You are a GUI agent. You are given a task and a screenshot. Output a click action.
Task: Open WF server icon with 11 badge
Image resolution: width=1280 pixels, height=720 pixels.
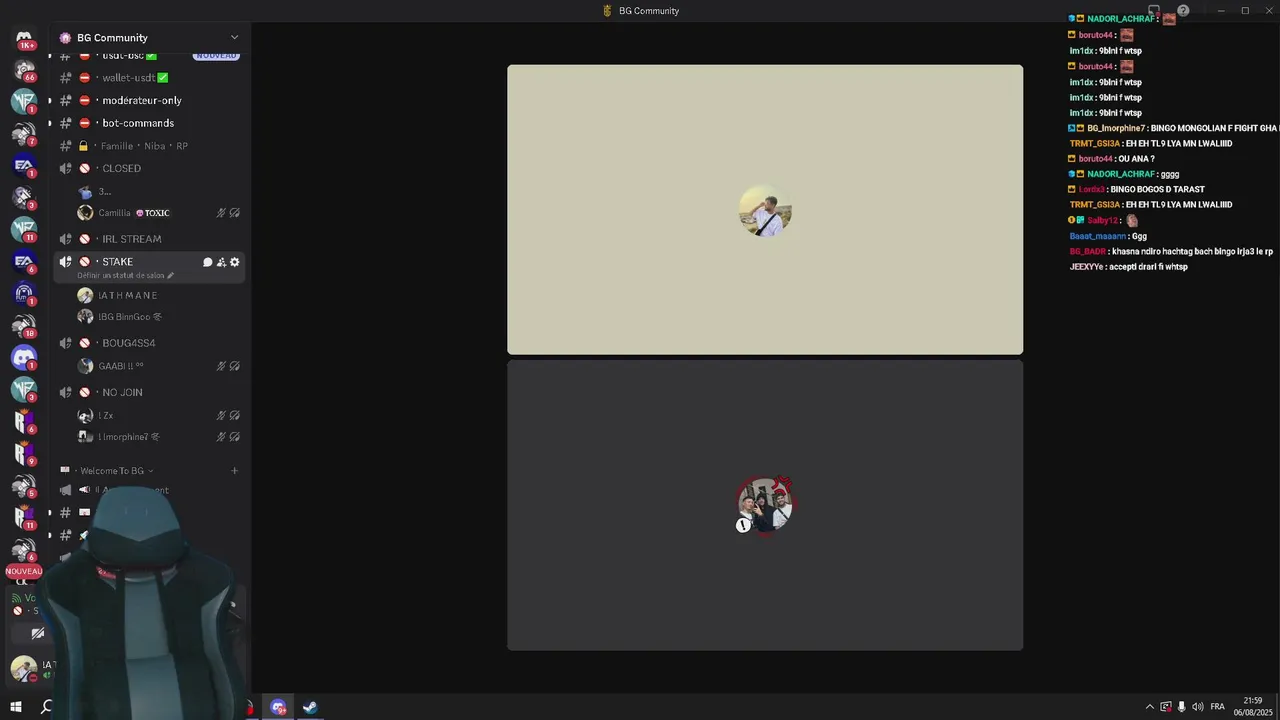point(24,229)
